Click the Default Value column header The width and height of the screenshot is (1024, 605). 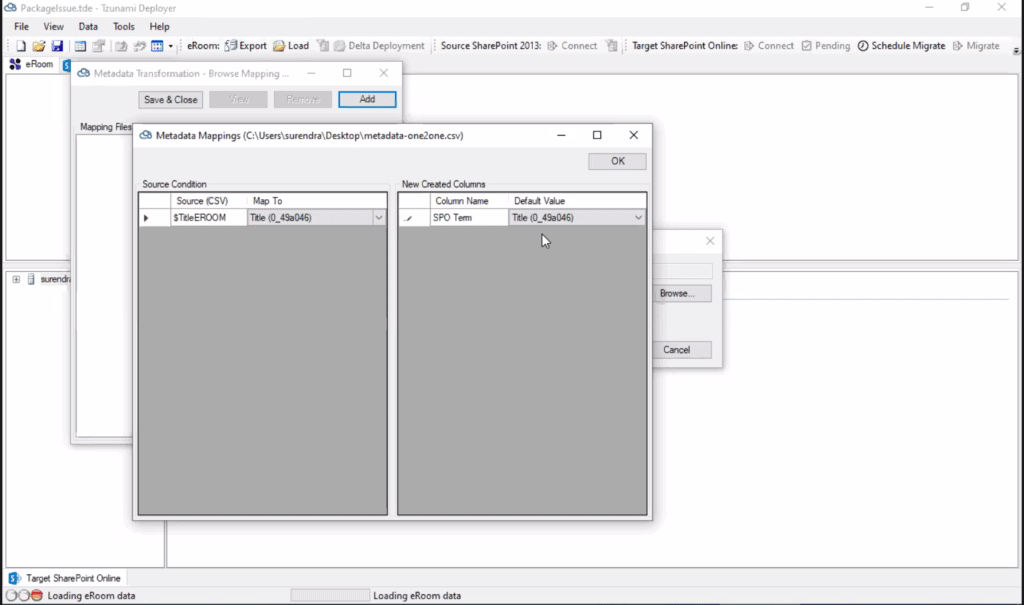[x=577, y=201]
